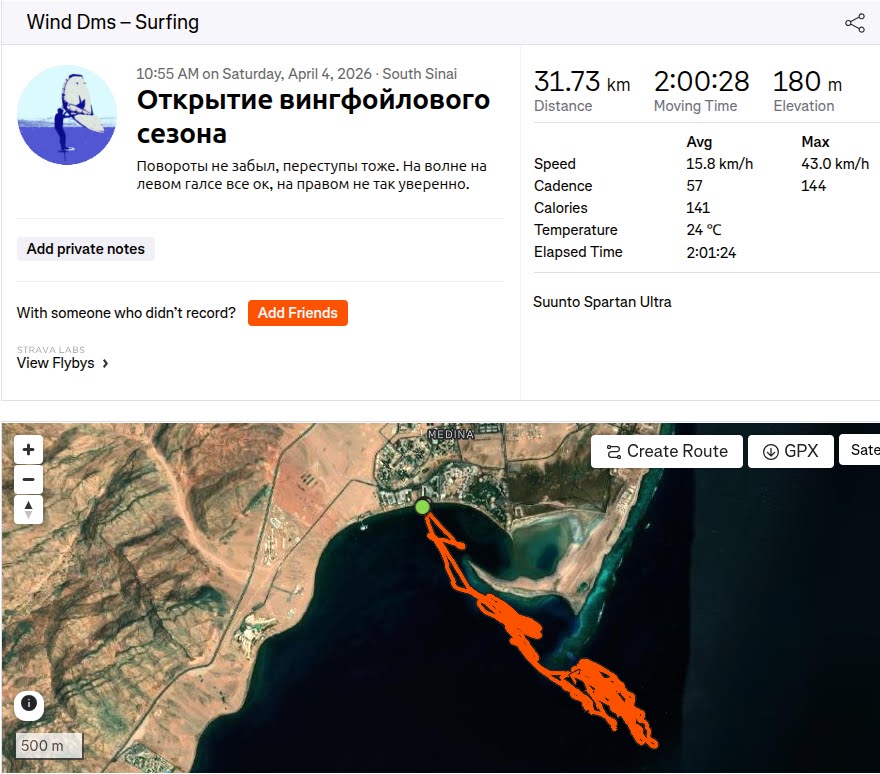880x774 pixels.
Task: Add private notes to the activity
Action: tap(86, 249)
